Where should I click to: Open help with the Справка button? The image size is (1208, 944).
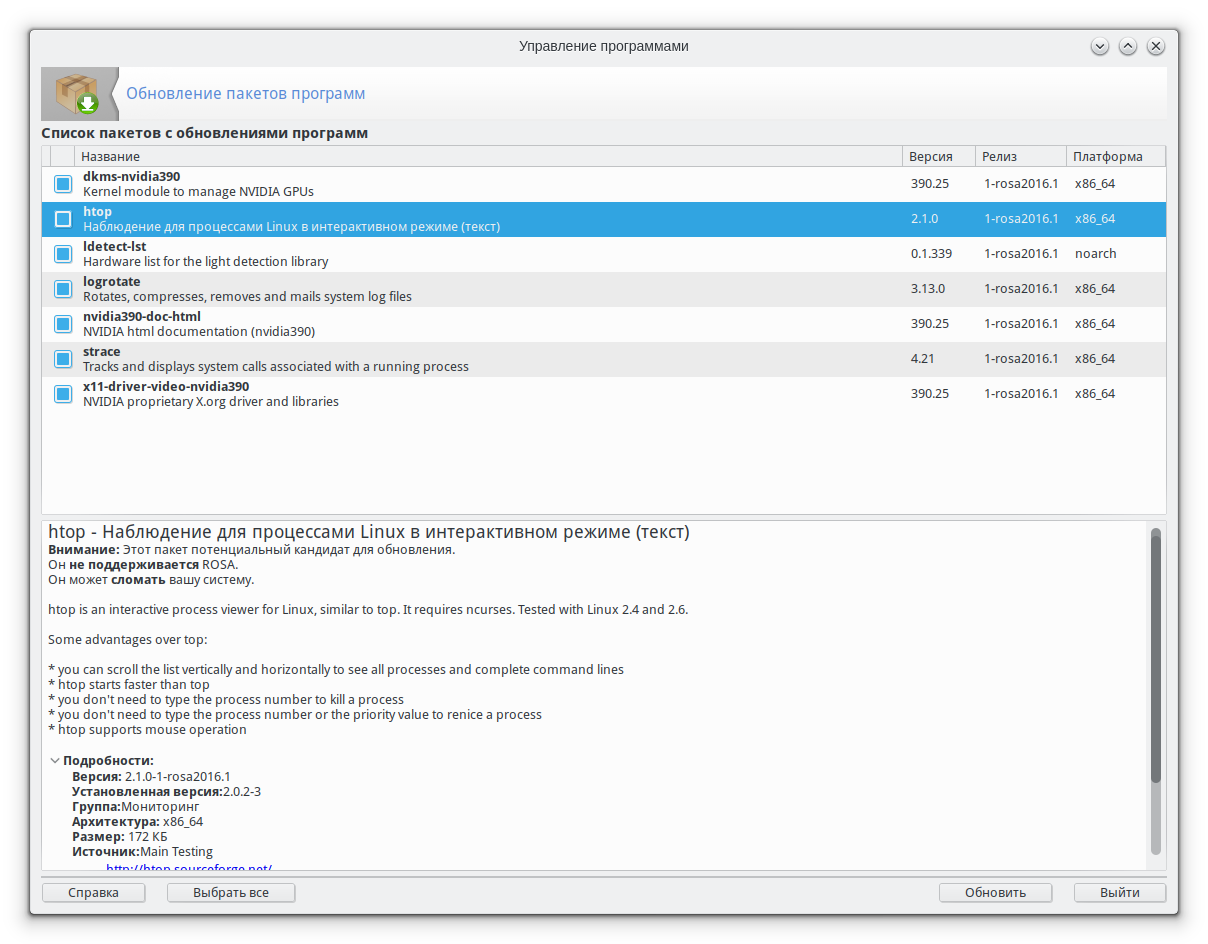(94, 893)
